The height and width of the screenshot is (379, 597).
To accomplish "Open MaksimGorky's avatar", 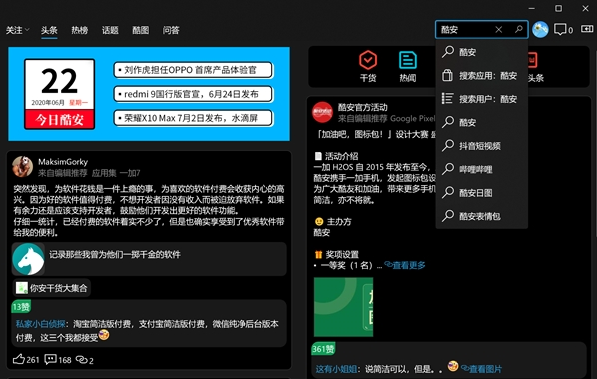I will [x=22, y=166].
